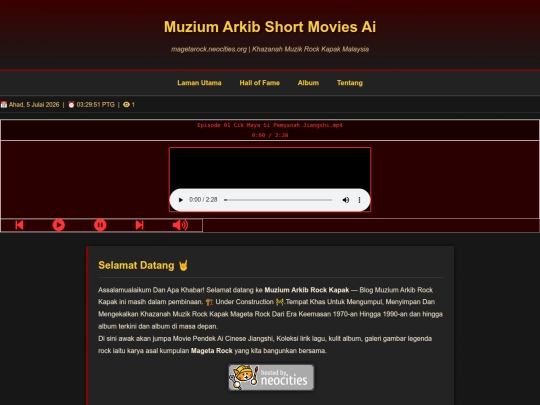Open the native player three-dot options menu

pos(359,200)
